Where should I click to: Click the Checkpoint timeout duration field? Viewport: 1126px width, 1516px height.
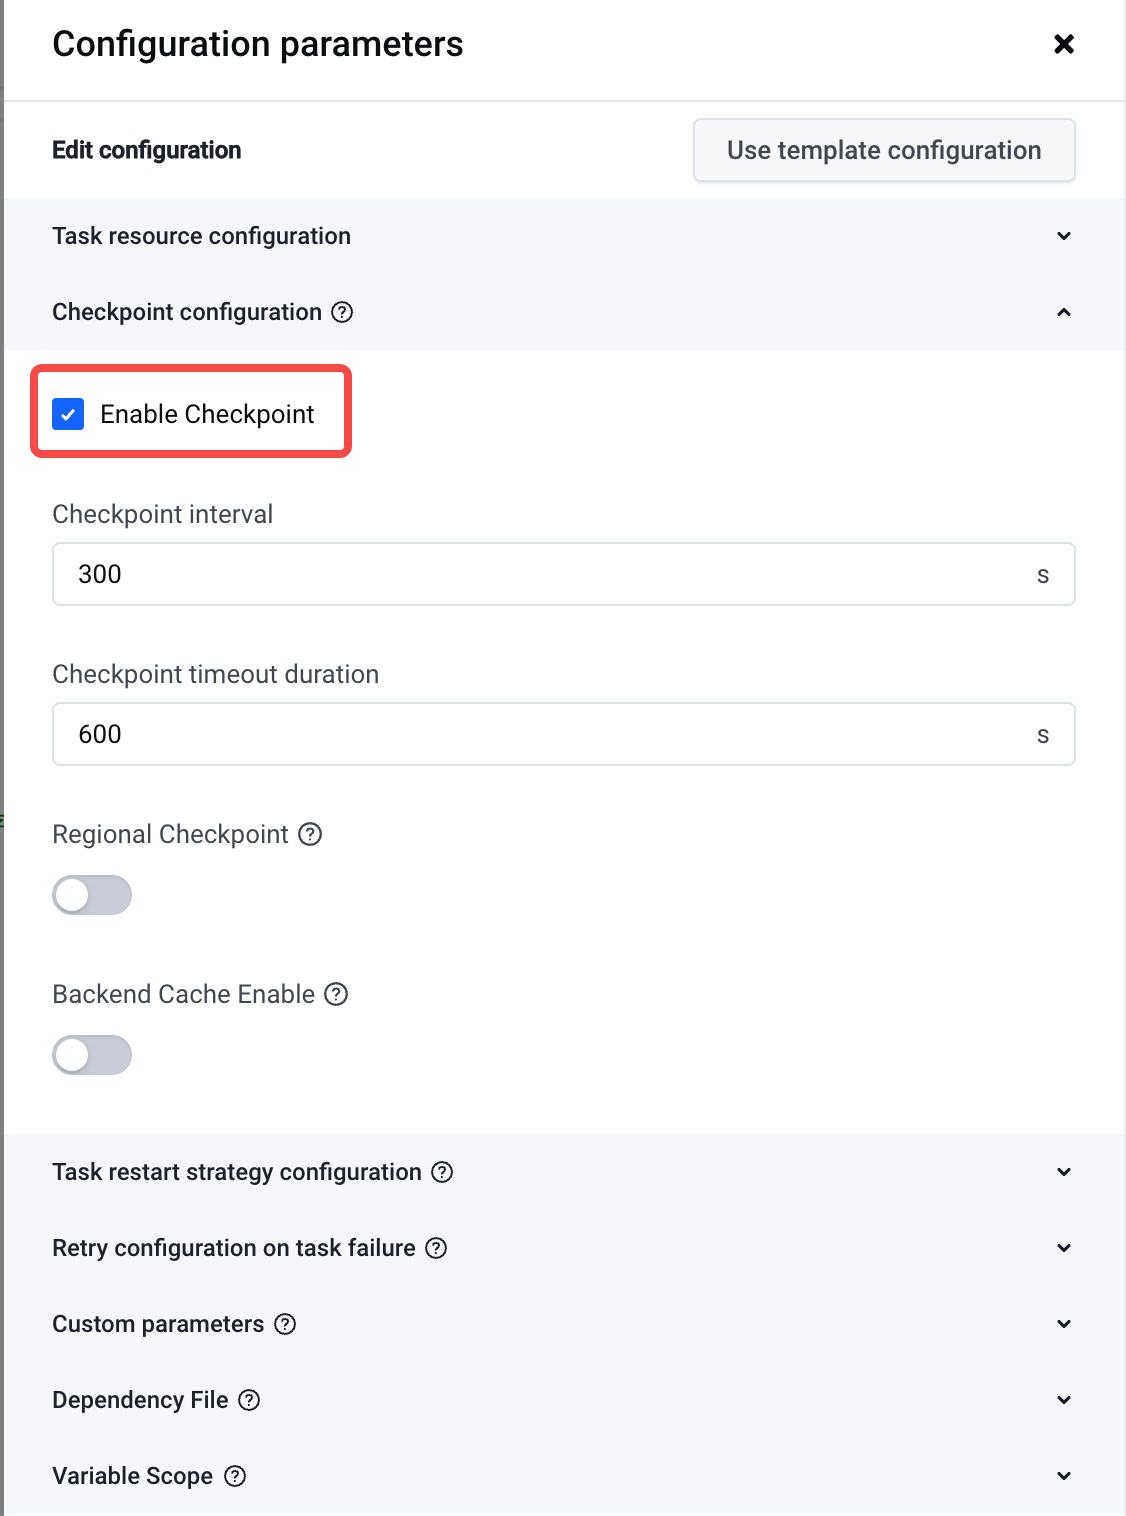point(564,734)
